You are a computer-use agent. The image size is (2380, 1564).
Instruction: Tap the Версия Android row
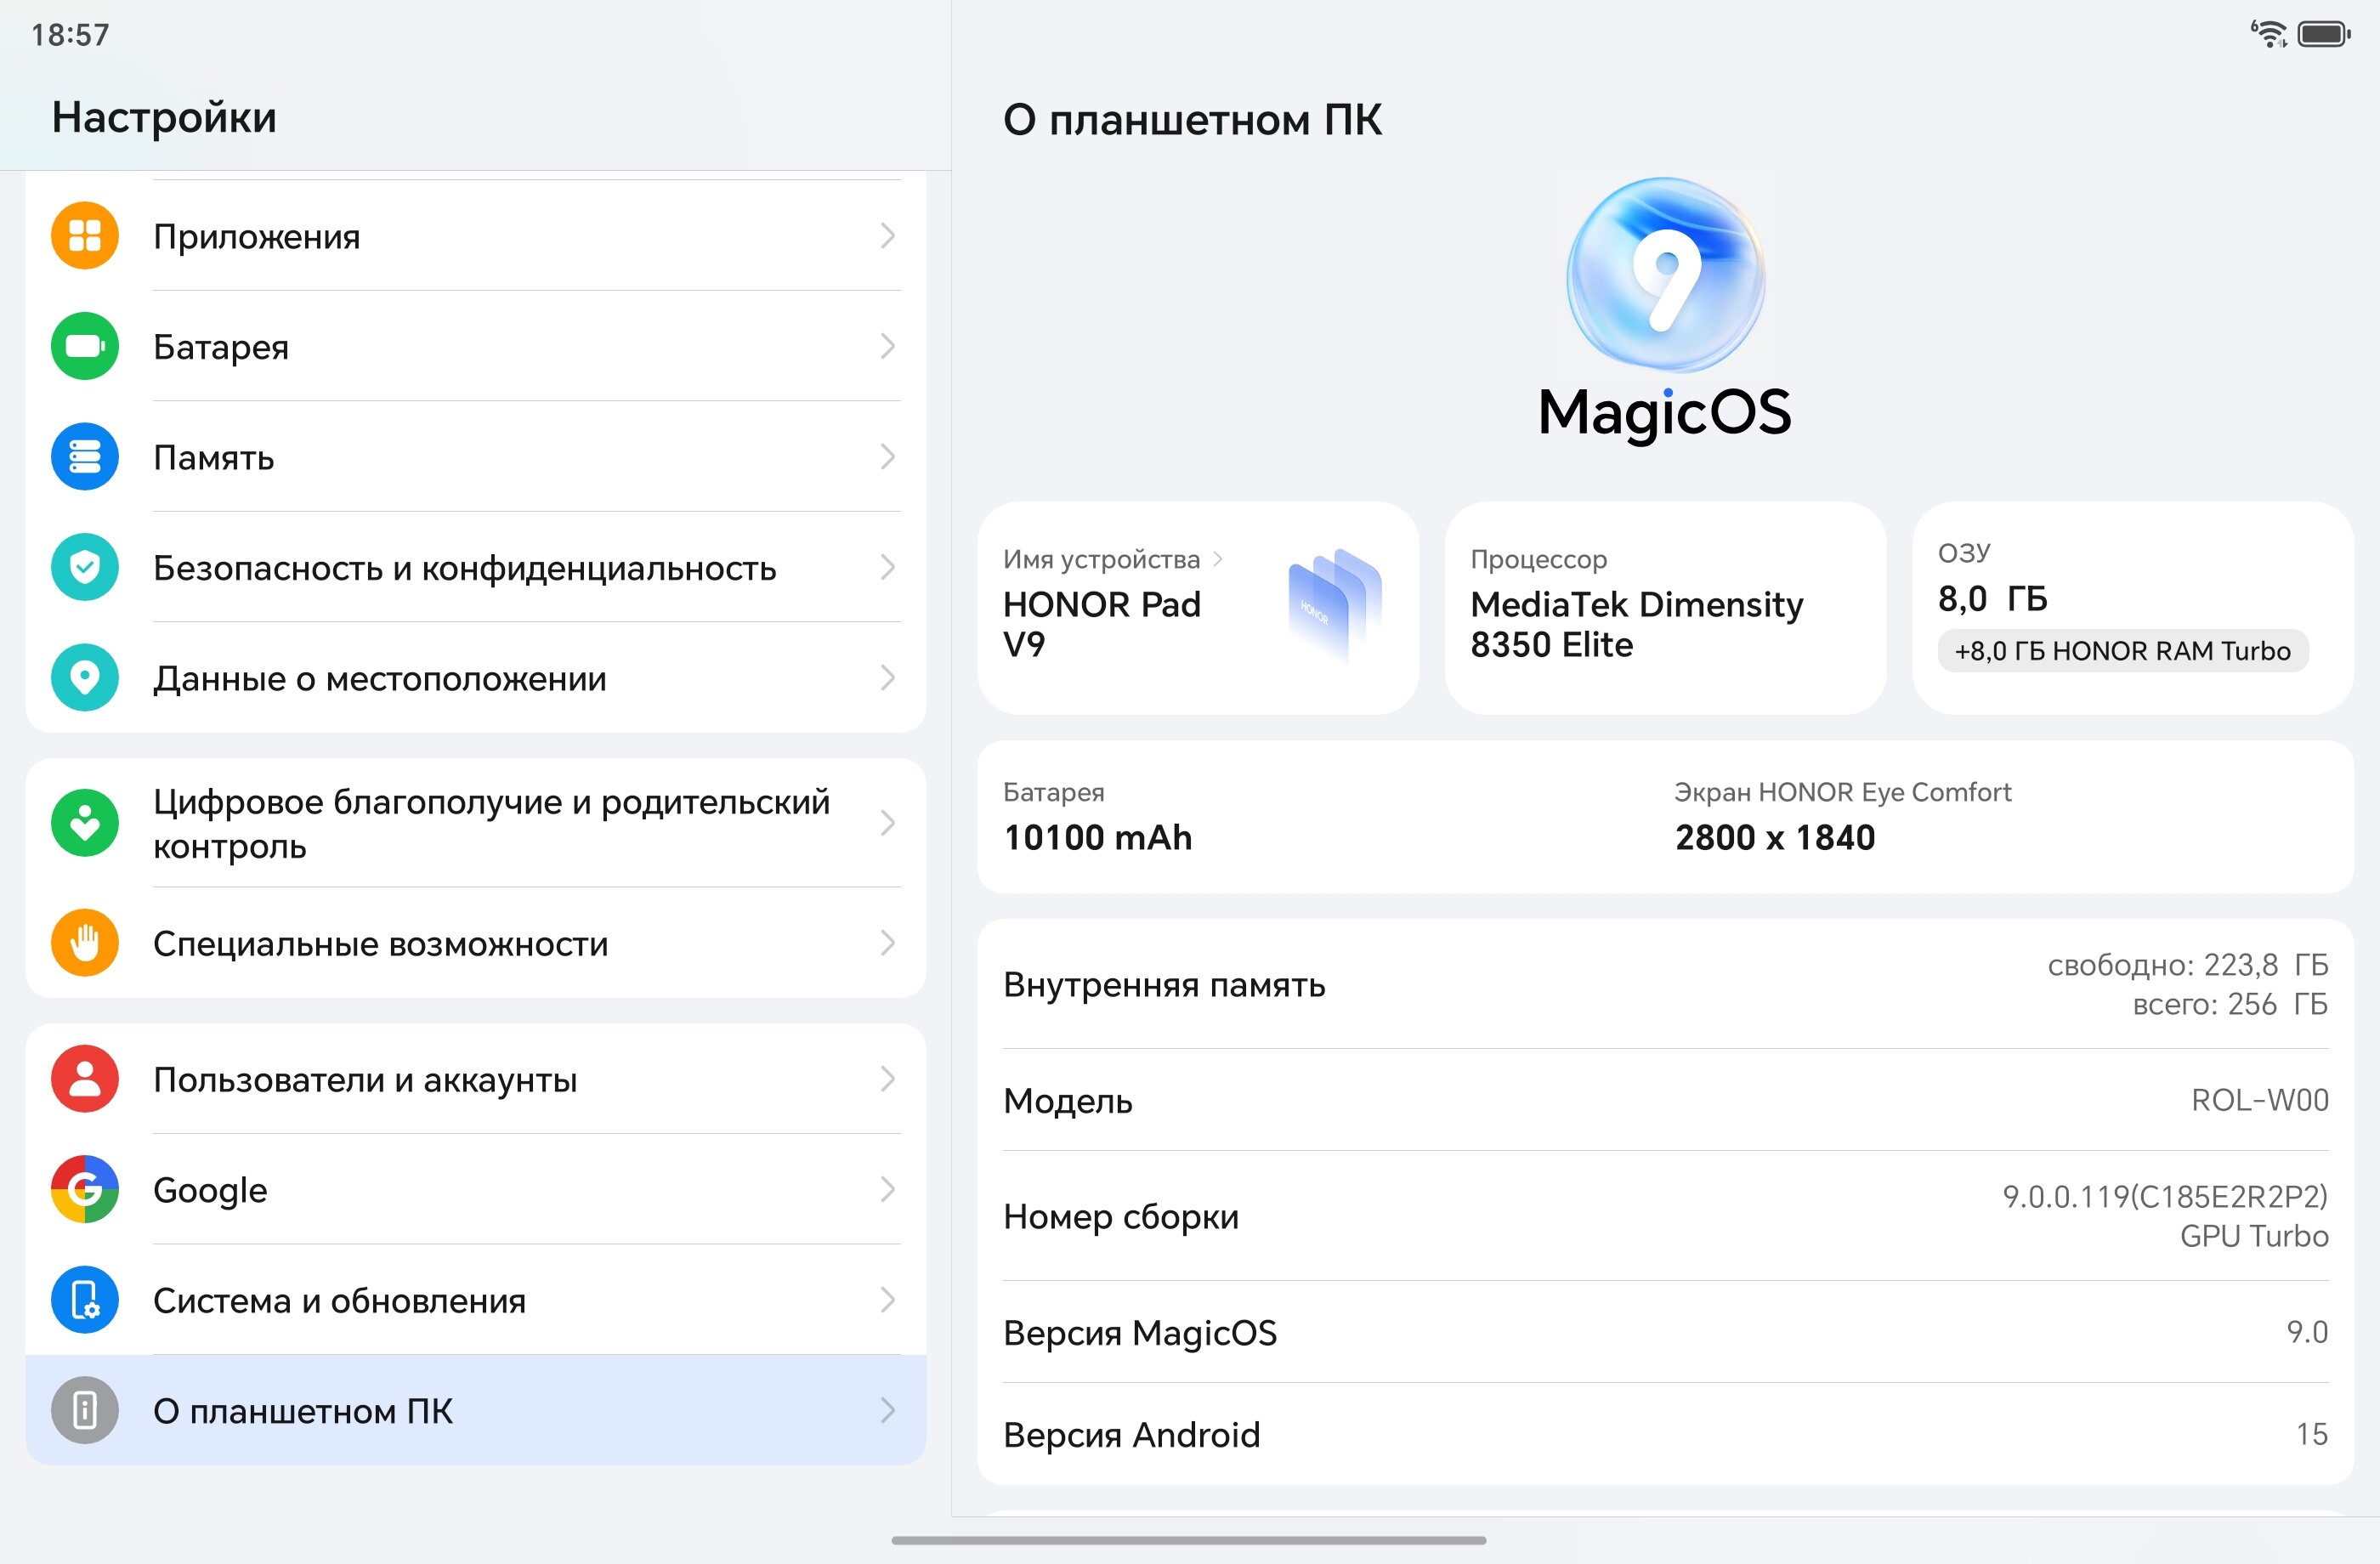[1665, 1434]
